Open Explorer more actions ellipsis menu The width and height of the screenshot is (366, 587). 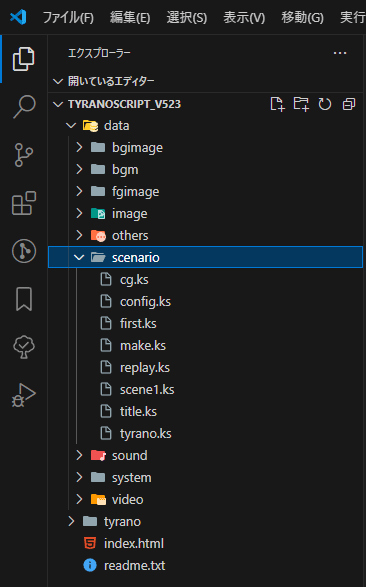point(340,53)
